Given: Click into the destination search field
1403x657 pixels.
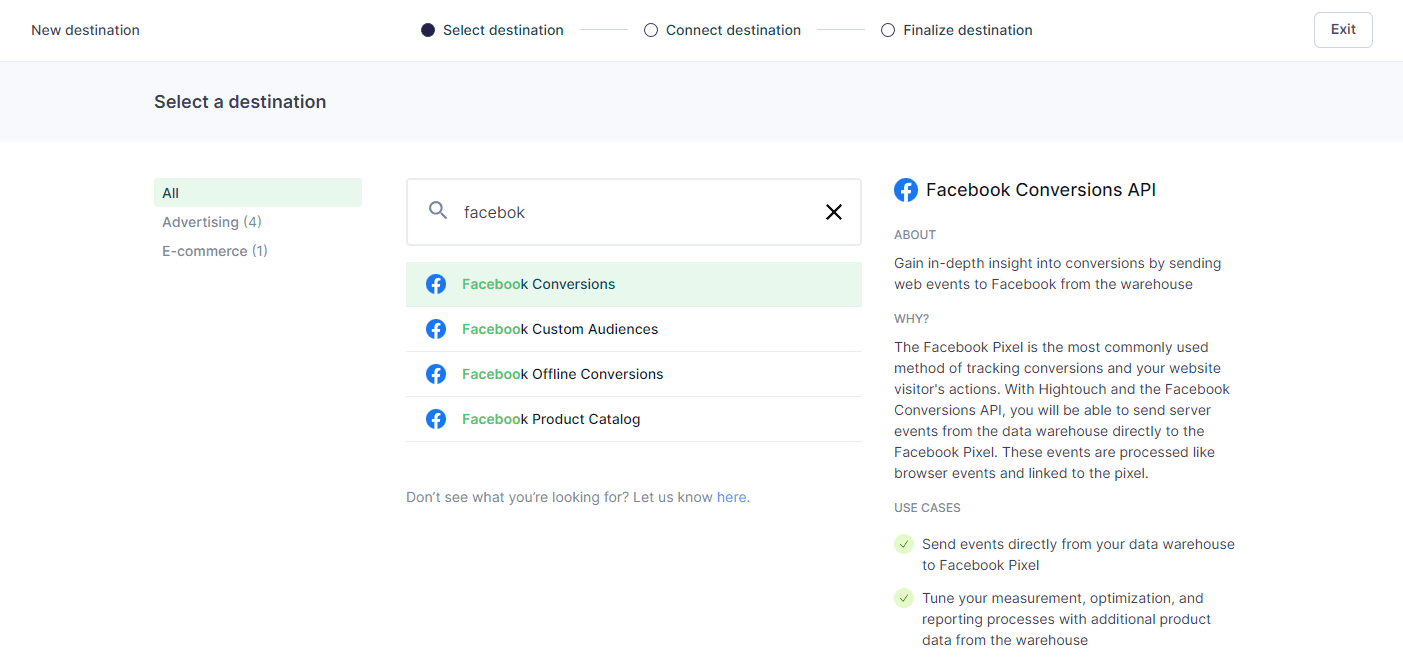Looking at the screenshot, I should 630,212.
